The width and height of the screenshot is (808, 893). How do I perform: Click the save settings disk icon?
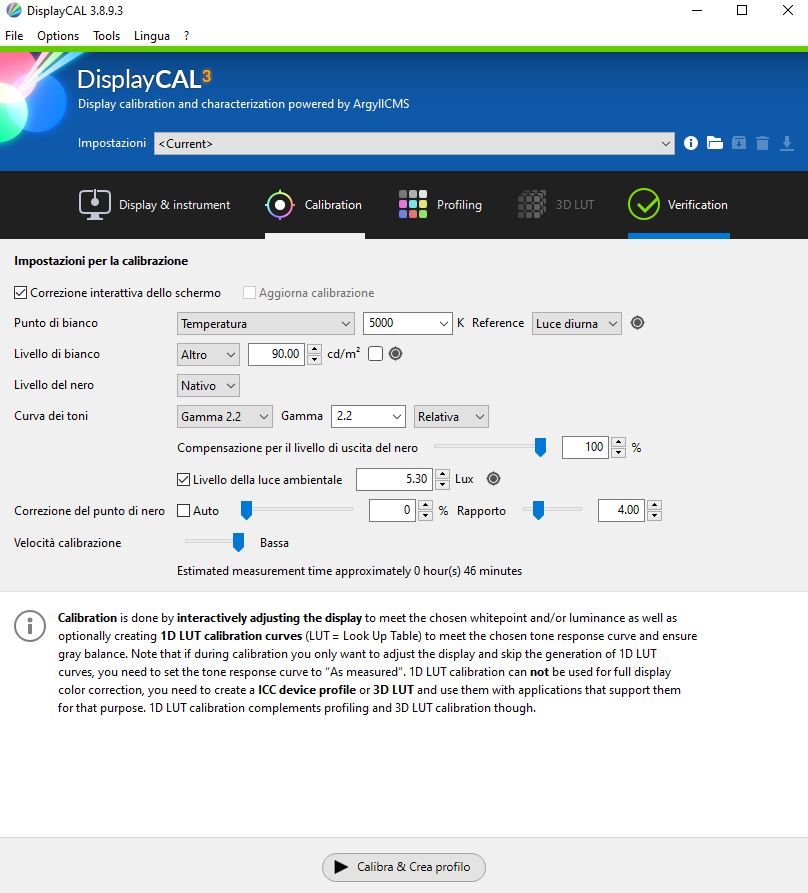pyautogui.click(x=739, y=143)
